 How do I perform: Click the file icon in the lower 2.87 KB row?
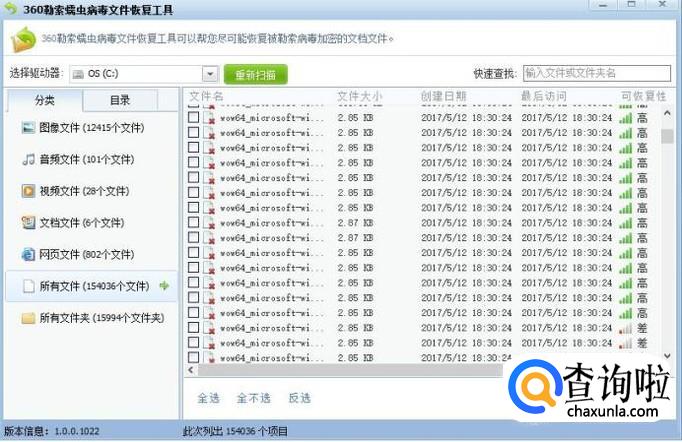(x=210, y=238)
